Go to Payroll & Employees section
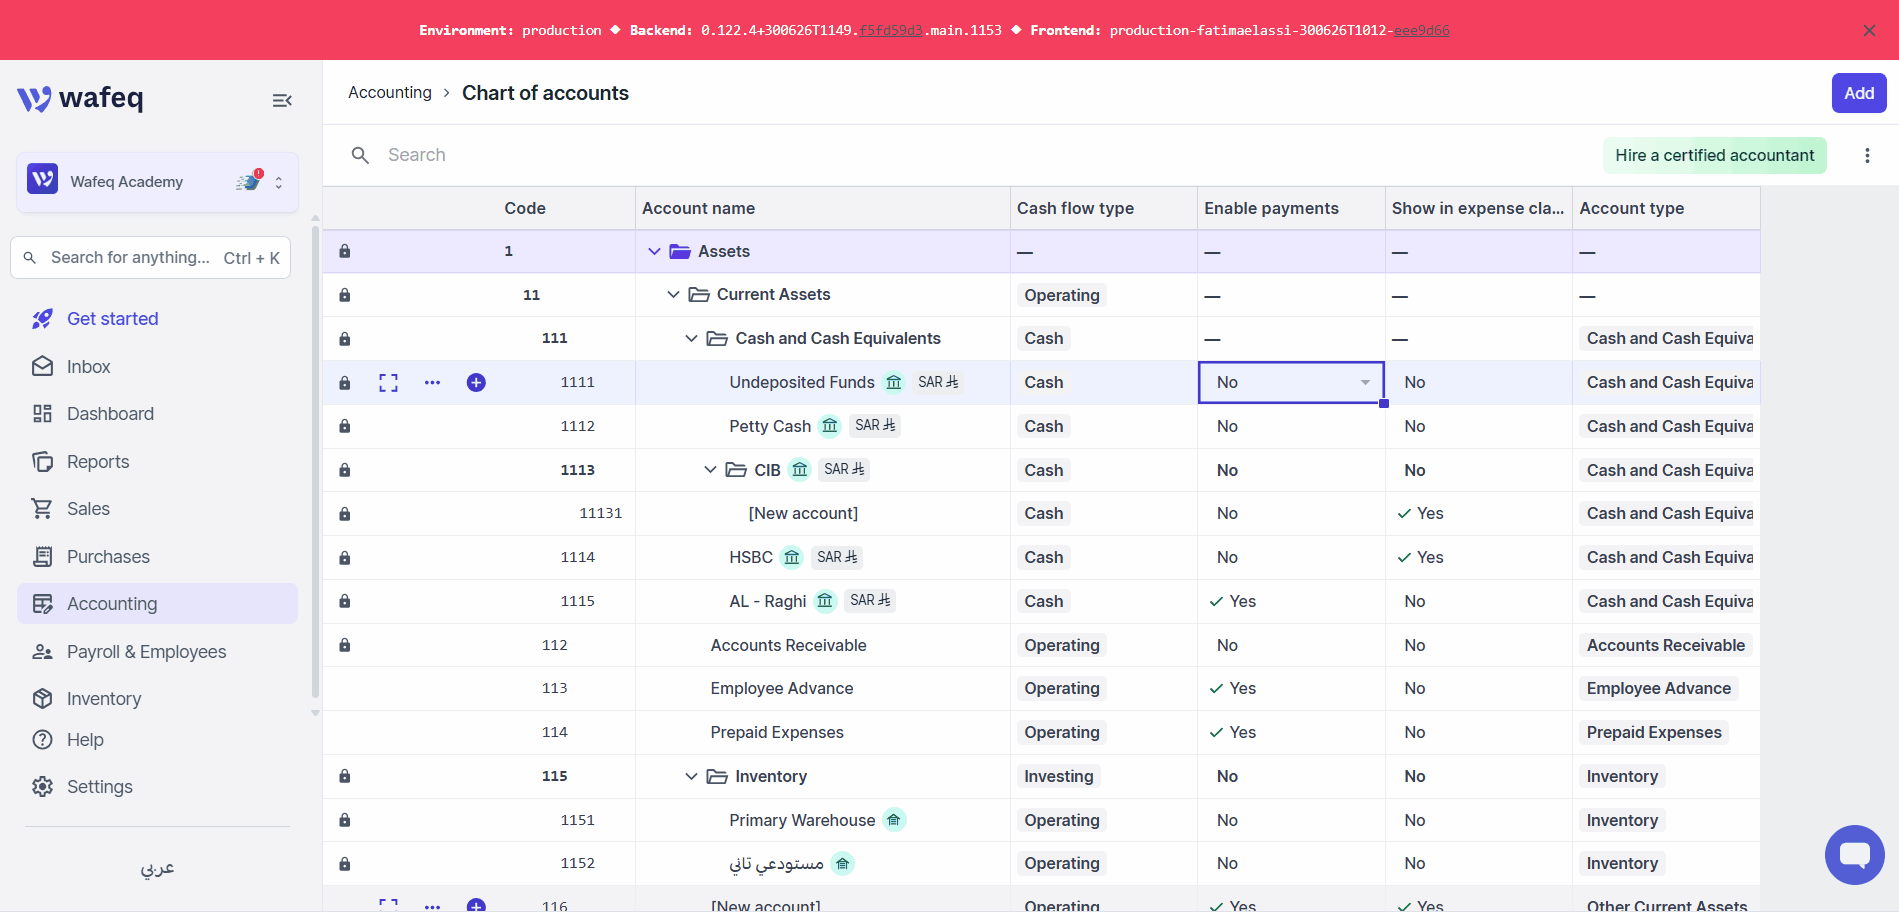The height and width of the screenshot is (912, 1899). [146, 651]
